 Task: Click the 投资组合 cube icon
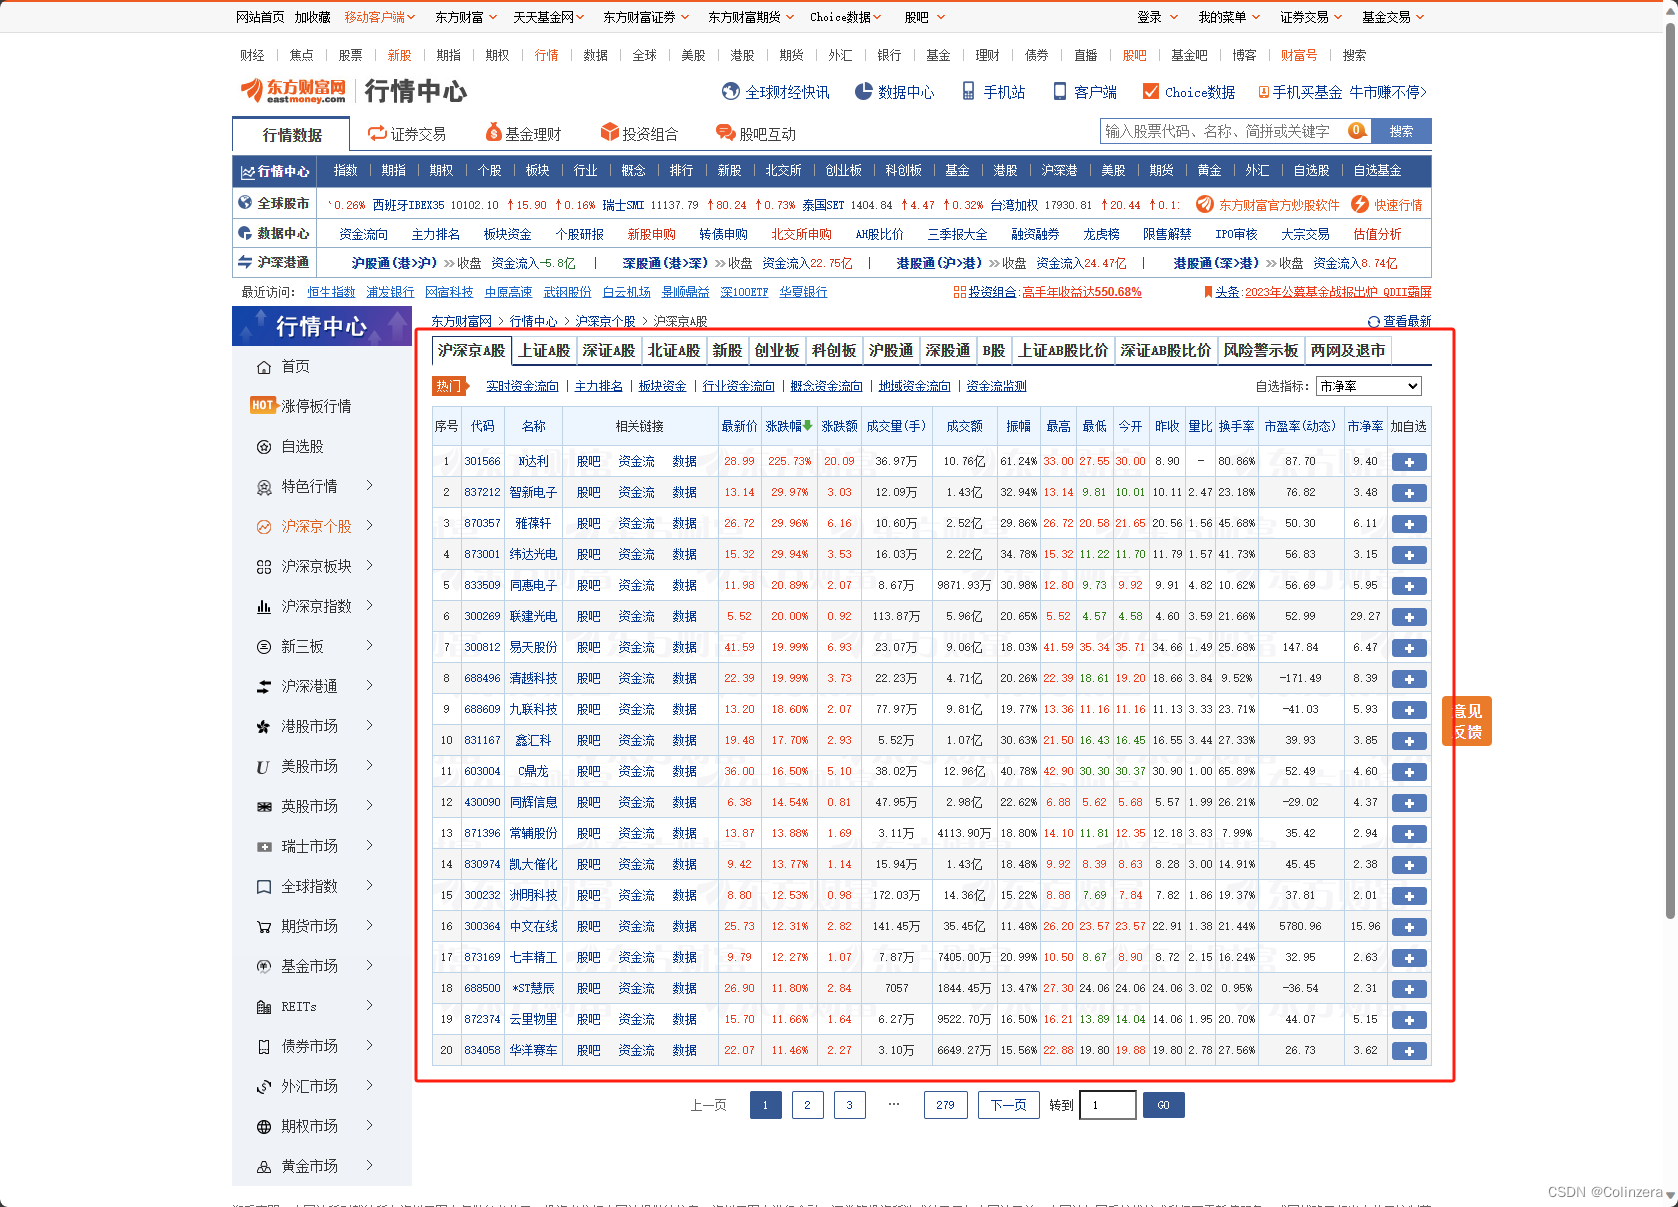click(x=610, y=133)
